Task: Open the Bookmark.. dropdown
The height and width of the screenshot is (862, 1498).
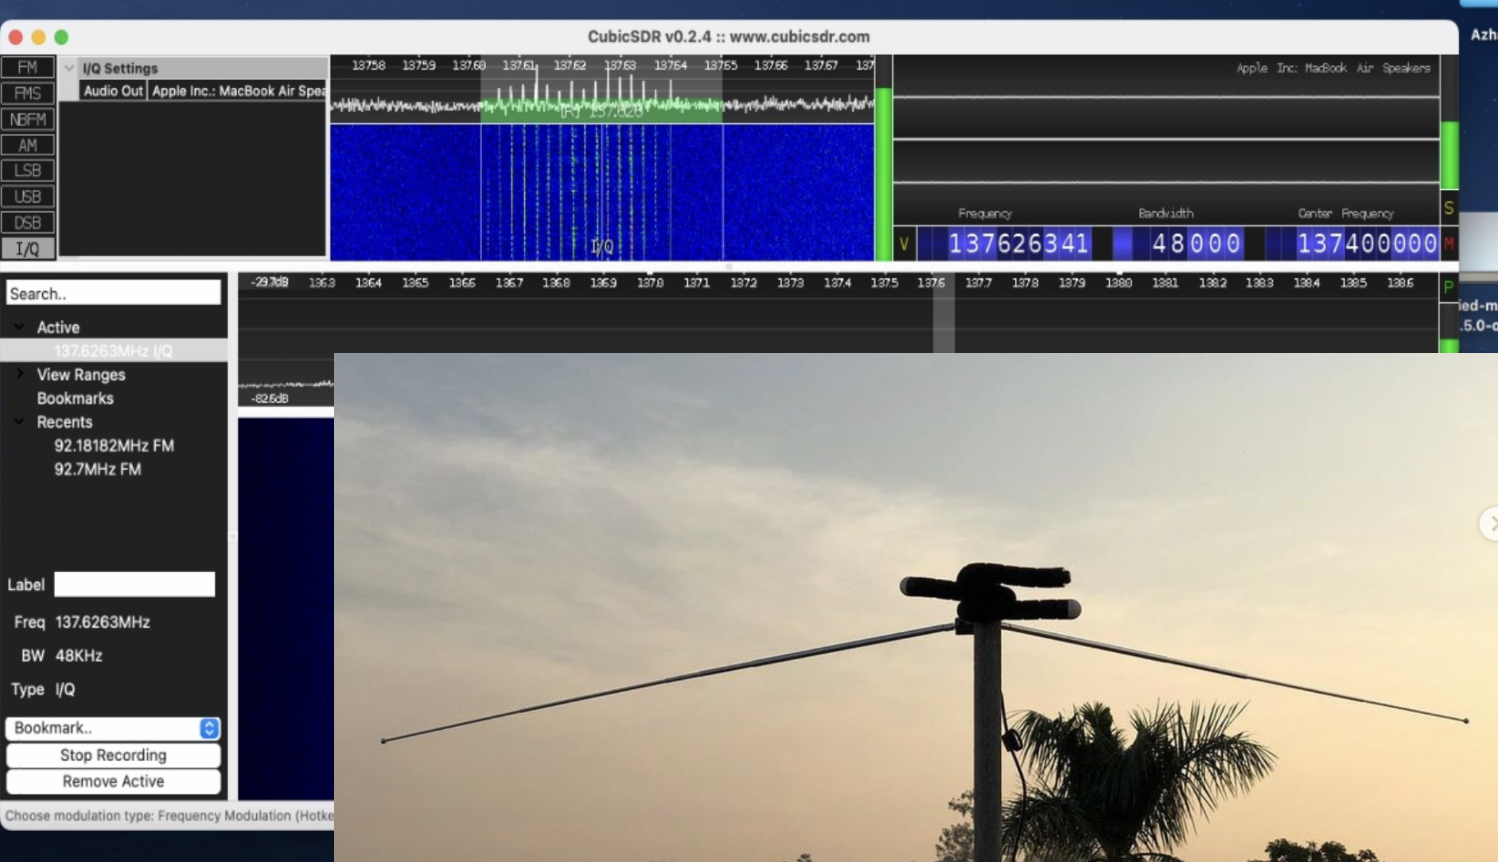Action: click(x=113, y=728)
